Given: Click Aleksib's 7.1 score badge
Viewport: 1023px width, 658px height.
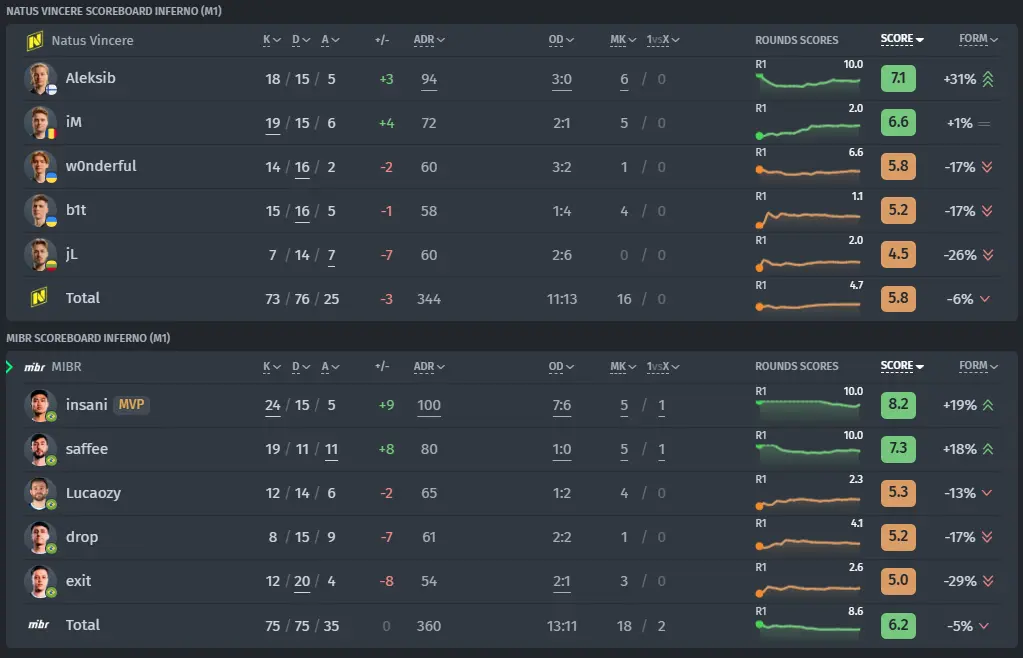Looking at the screenshot, I should pos(898,78).
